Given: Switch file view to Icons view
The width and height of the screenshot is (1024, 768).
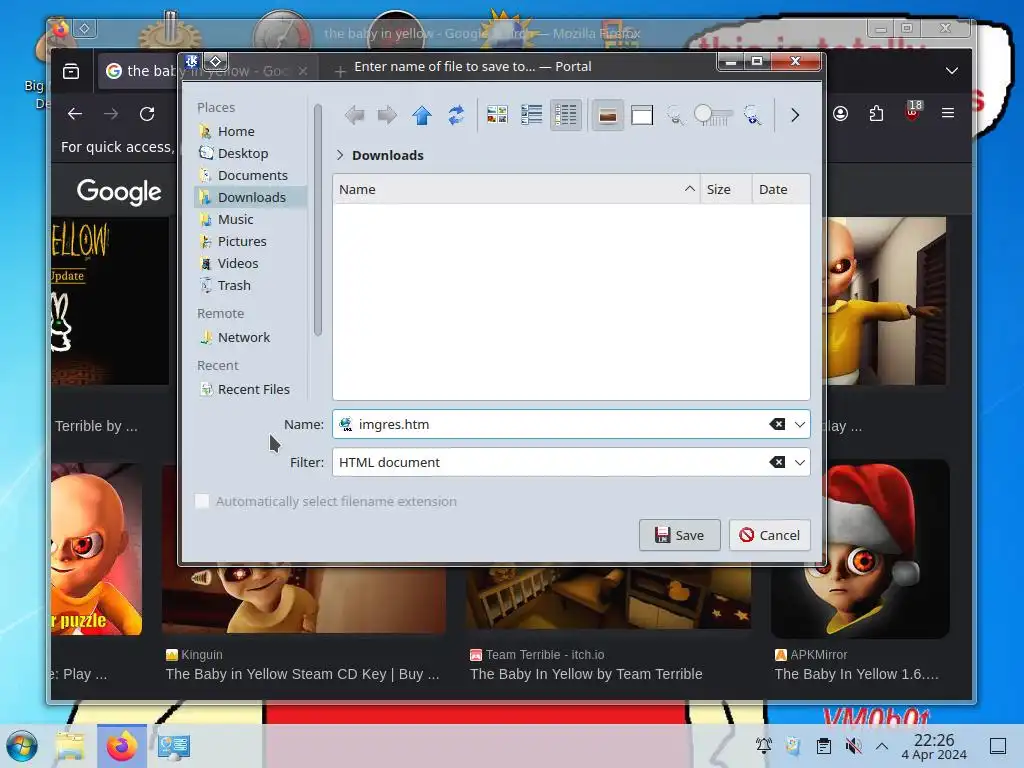Looking at the screenshot, I should tap(497, 116).
